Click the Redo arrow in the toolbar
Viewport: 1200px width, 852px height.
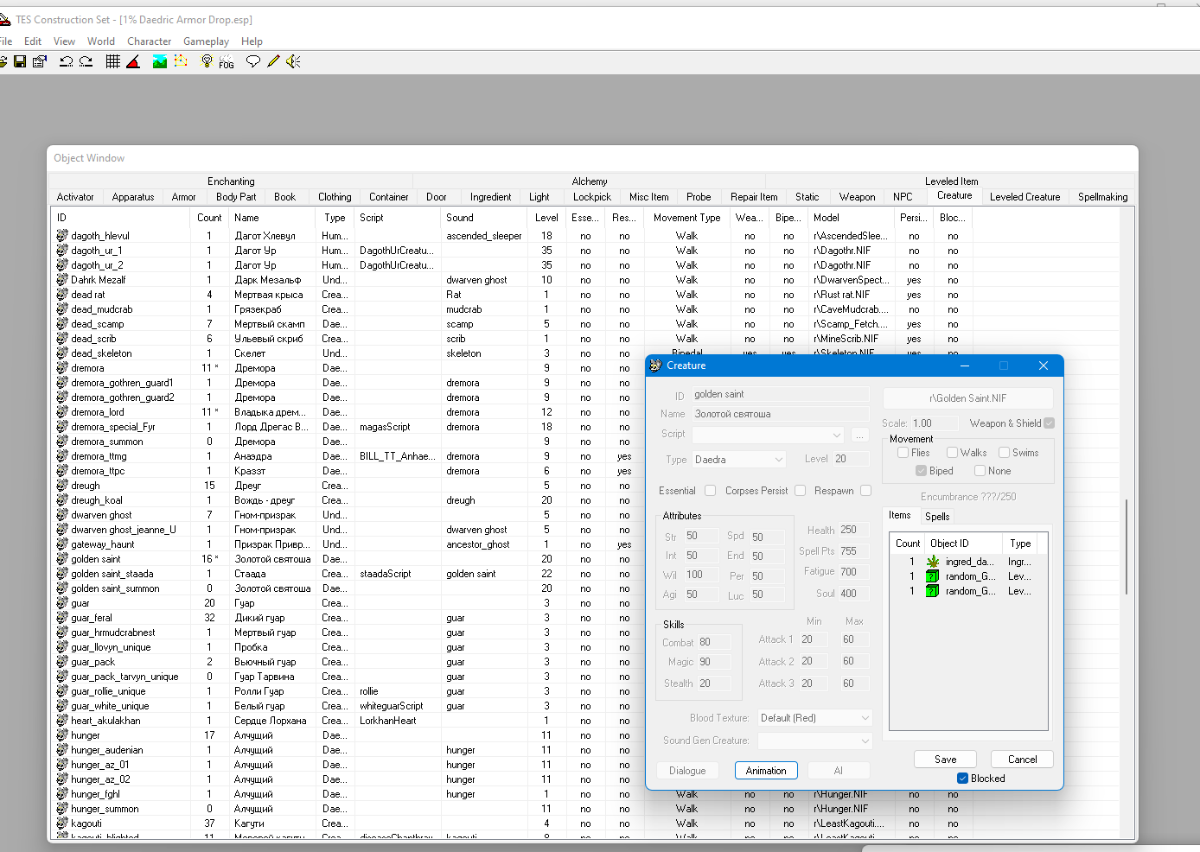click(85, 62)
